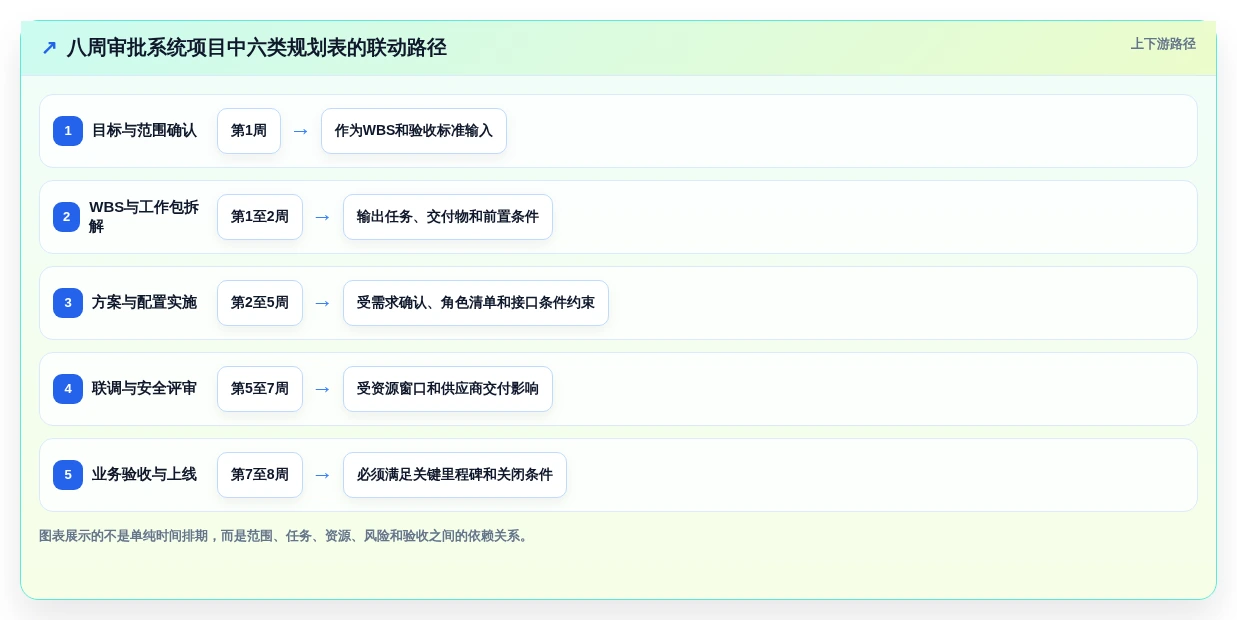This screenshot has height=620, width=1237.
Task: Click the arrow after 第7至8周
Action: tap(323, 475)
